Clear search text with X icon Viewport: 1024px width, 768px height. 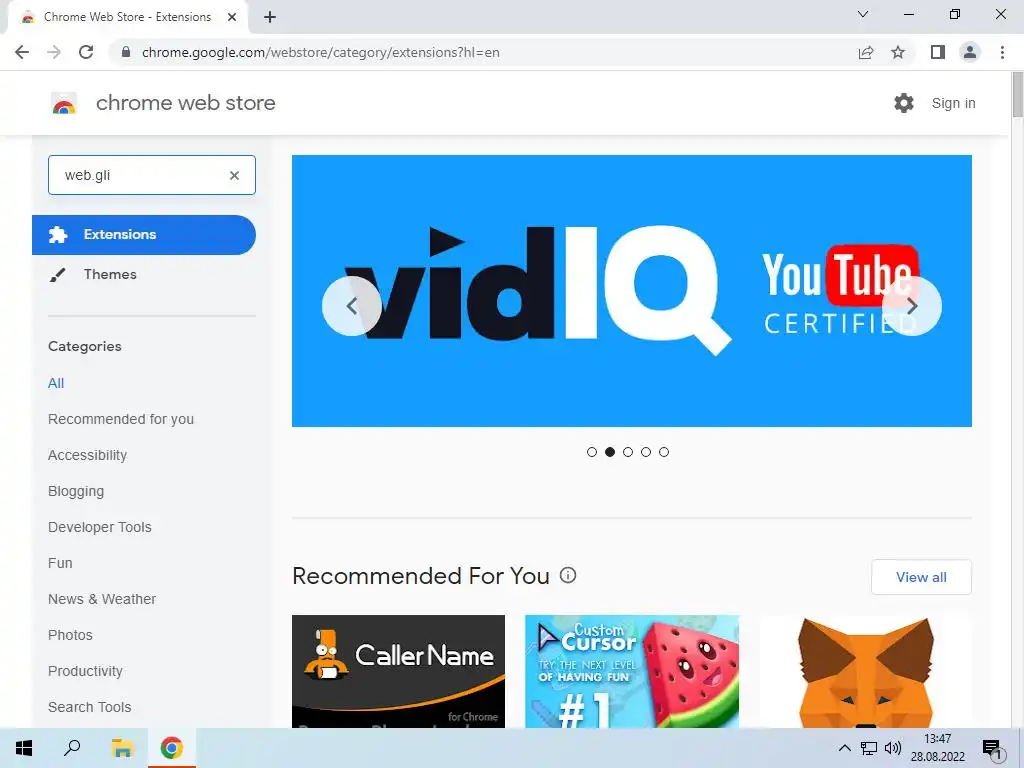tap(234, 175)
